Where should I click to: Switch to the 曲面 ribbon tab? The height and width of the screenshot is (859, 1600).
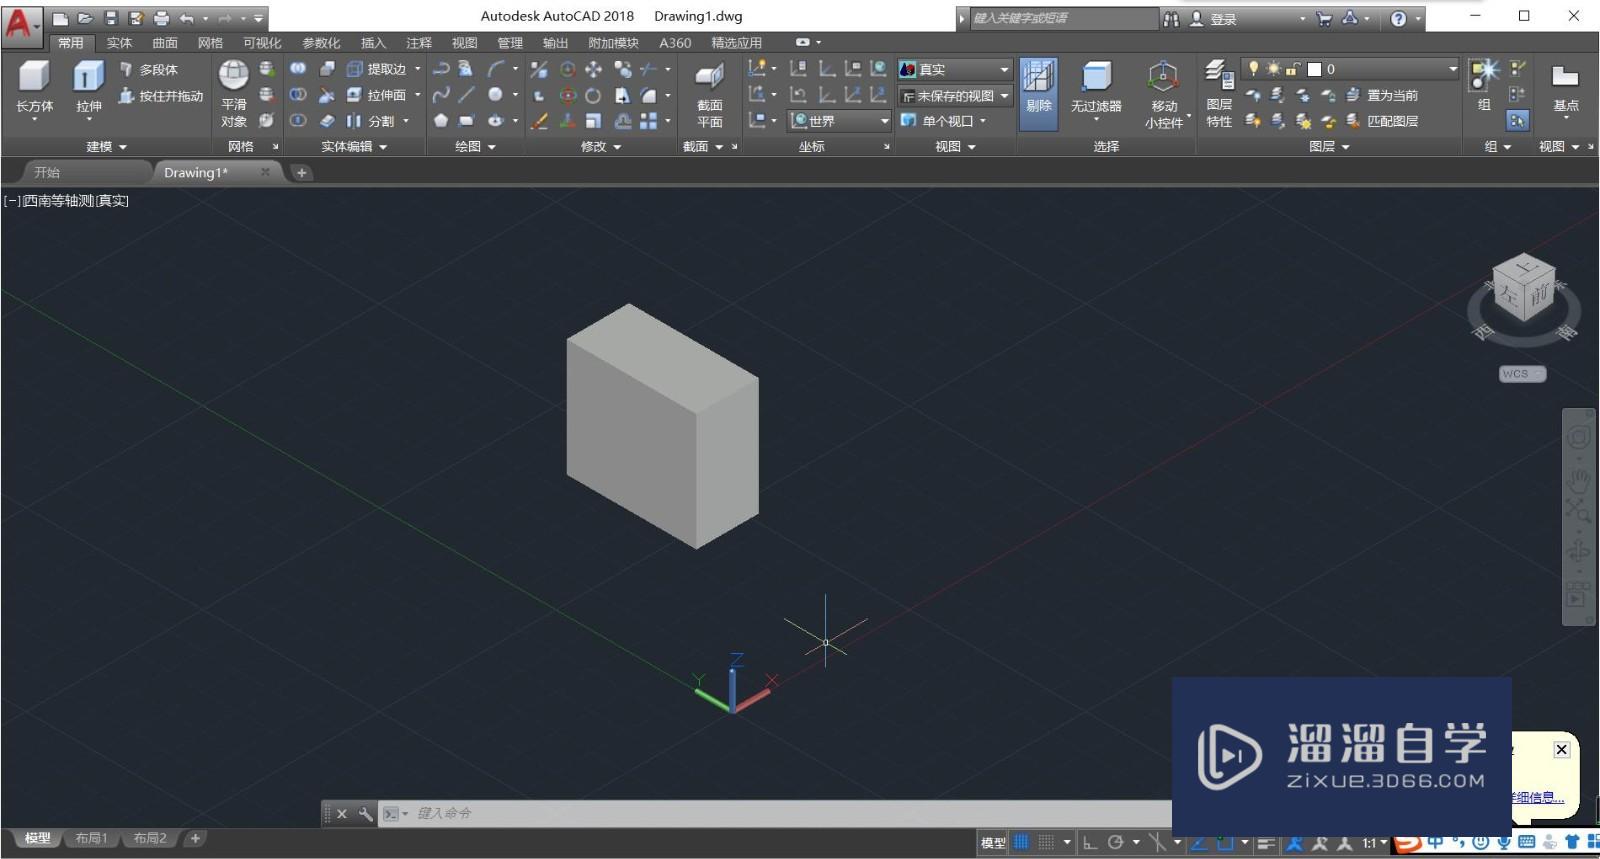165,43
